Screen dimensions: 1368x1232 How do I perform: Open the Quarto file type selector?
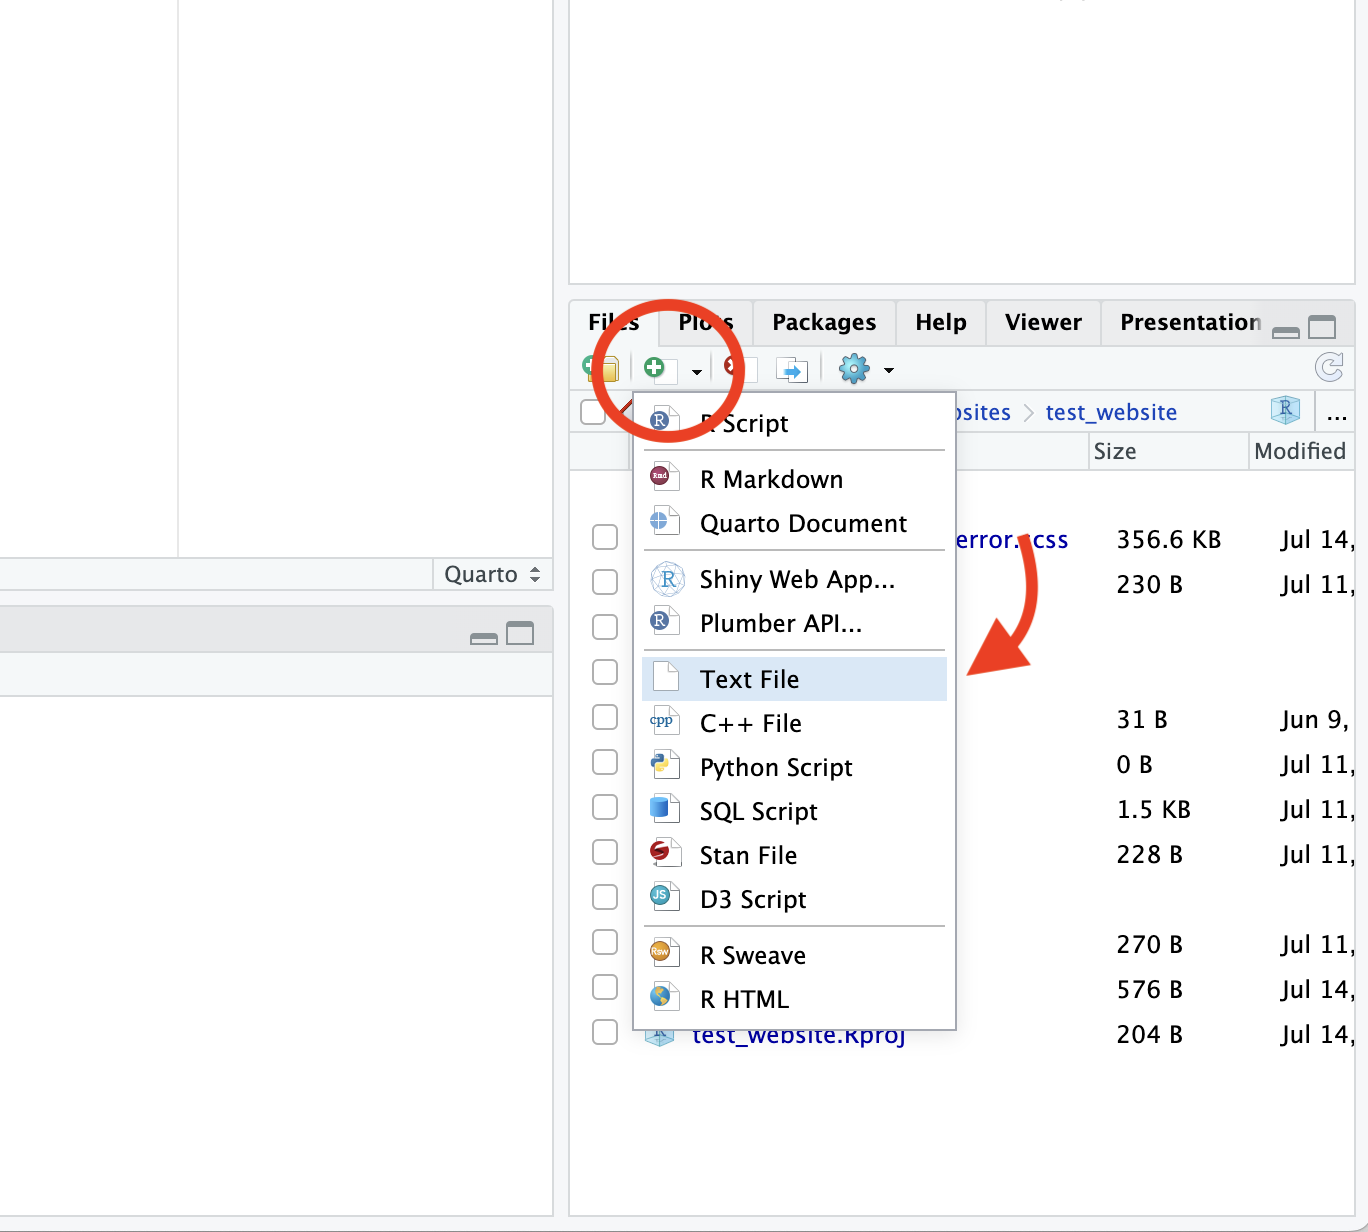[x=492, y=575]
